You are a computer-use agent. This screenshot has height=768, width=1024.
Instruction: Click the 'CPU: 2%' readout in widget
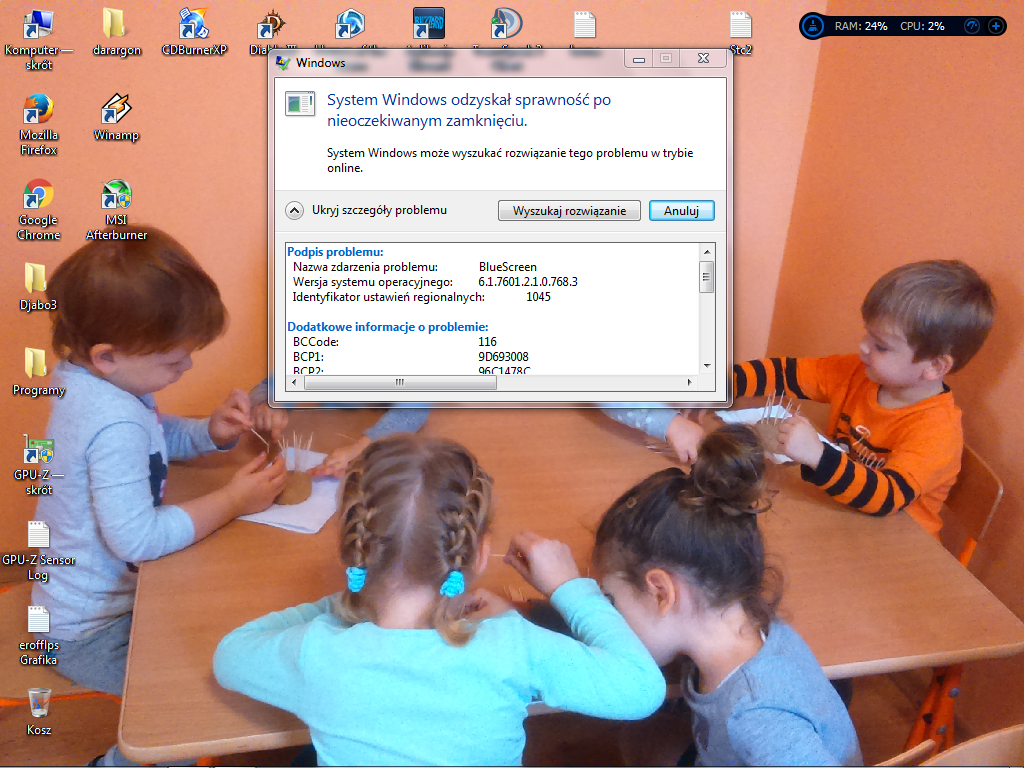(x=922, y=26)
